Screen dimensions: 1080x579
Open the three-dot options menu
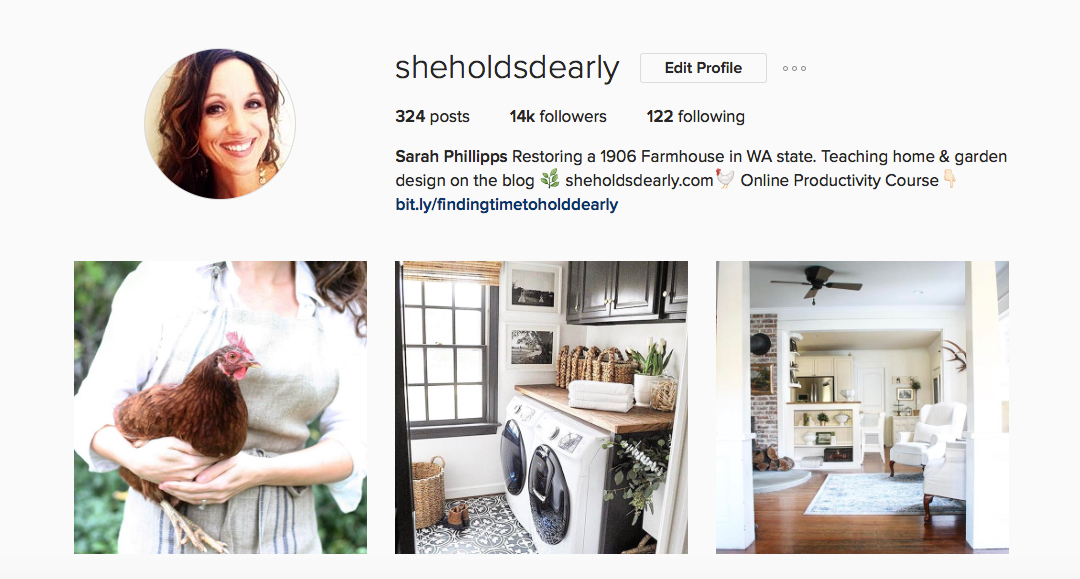coord(794,68)
